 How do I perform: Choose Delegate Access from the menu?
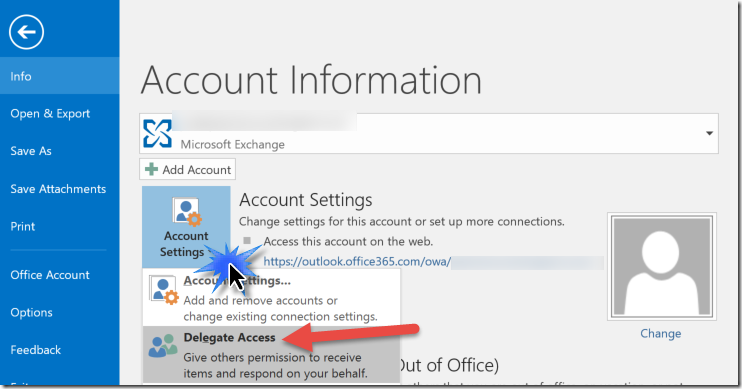[272, 354]
